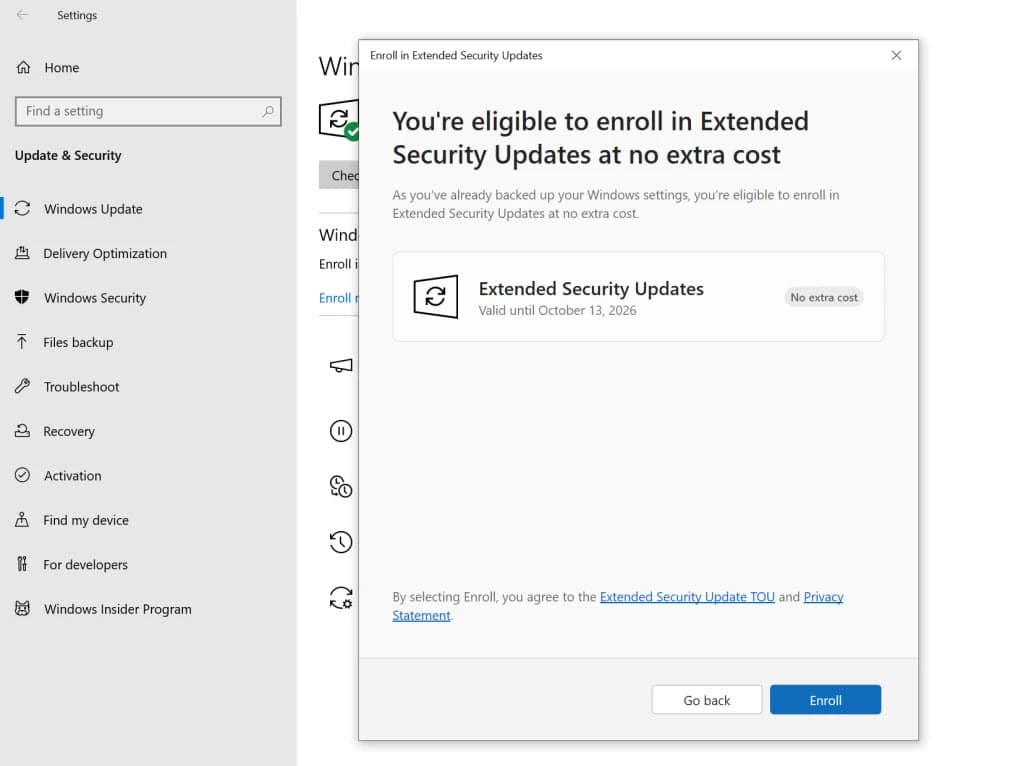Open For developers settings
Viewport: 1023px width, 766px height.
[x=85, y=565]
